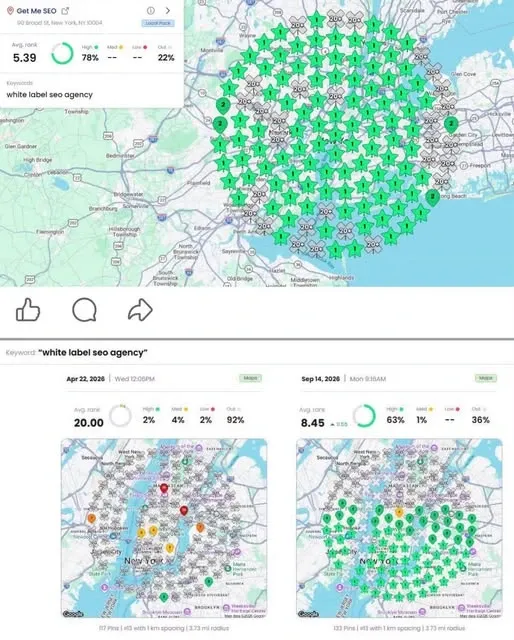The height and width of the screenshot is (640, 514).
Task: Click the 1% Med value
Action: click(422, 420)
